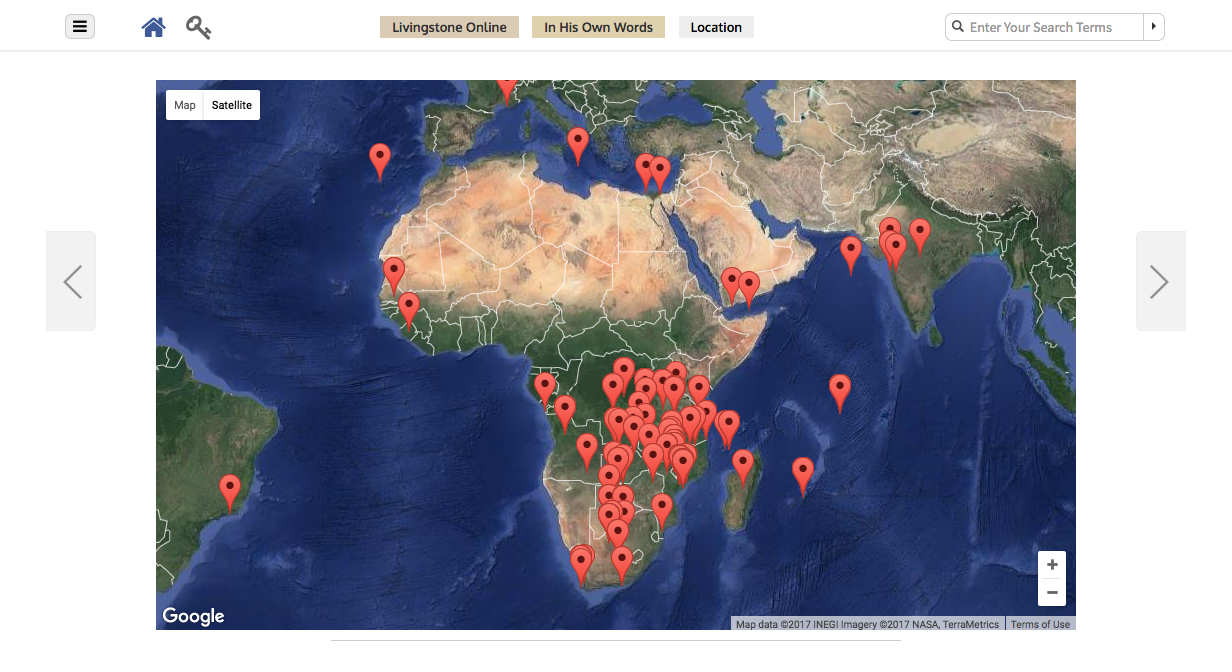Select the Seychelles pin in Indian Ocean
The width and height of the screenshot is (1232, 672).
(x=840, y=393)
